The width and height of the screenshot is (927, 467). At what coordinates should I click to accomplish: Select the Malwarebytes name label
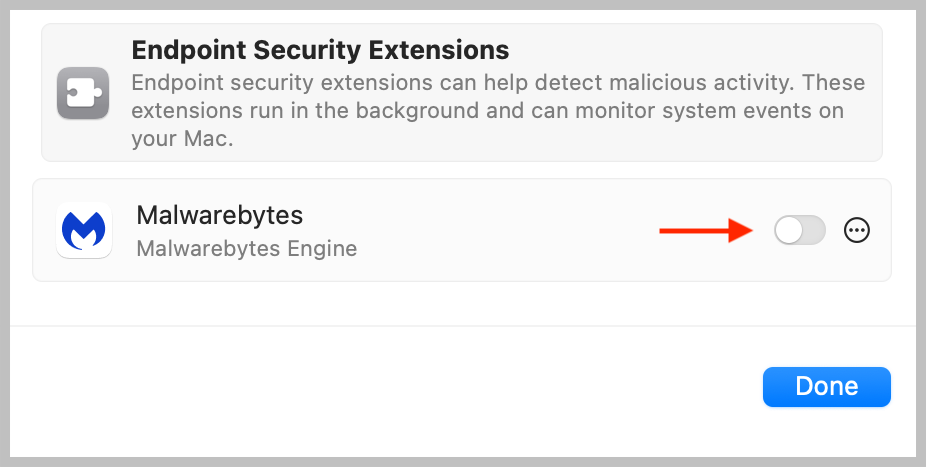pos(219,215)
